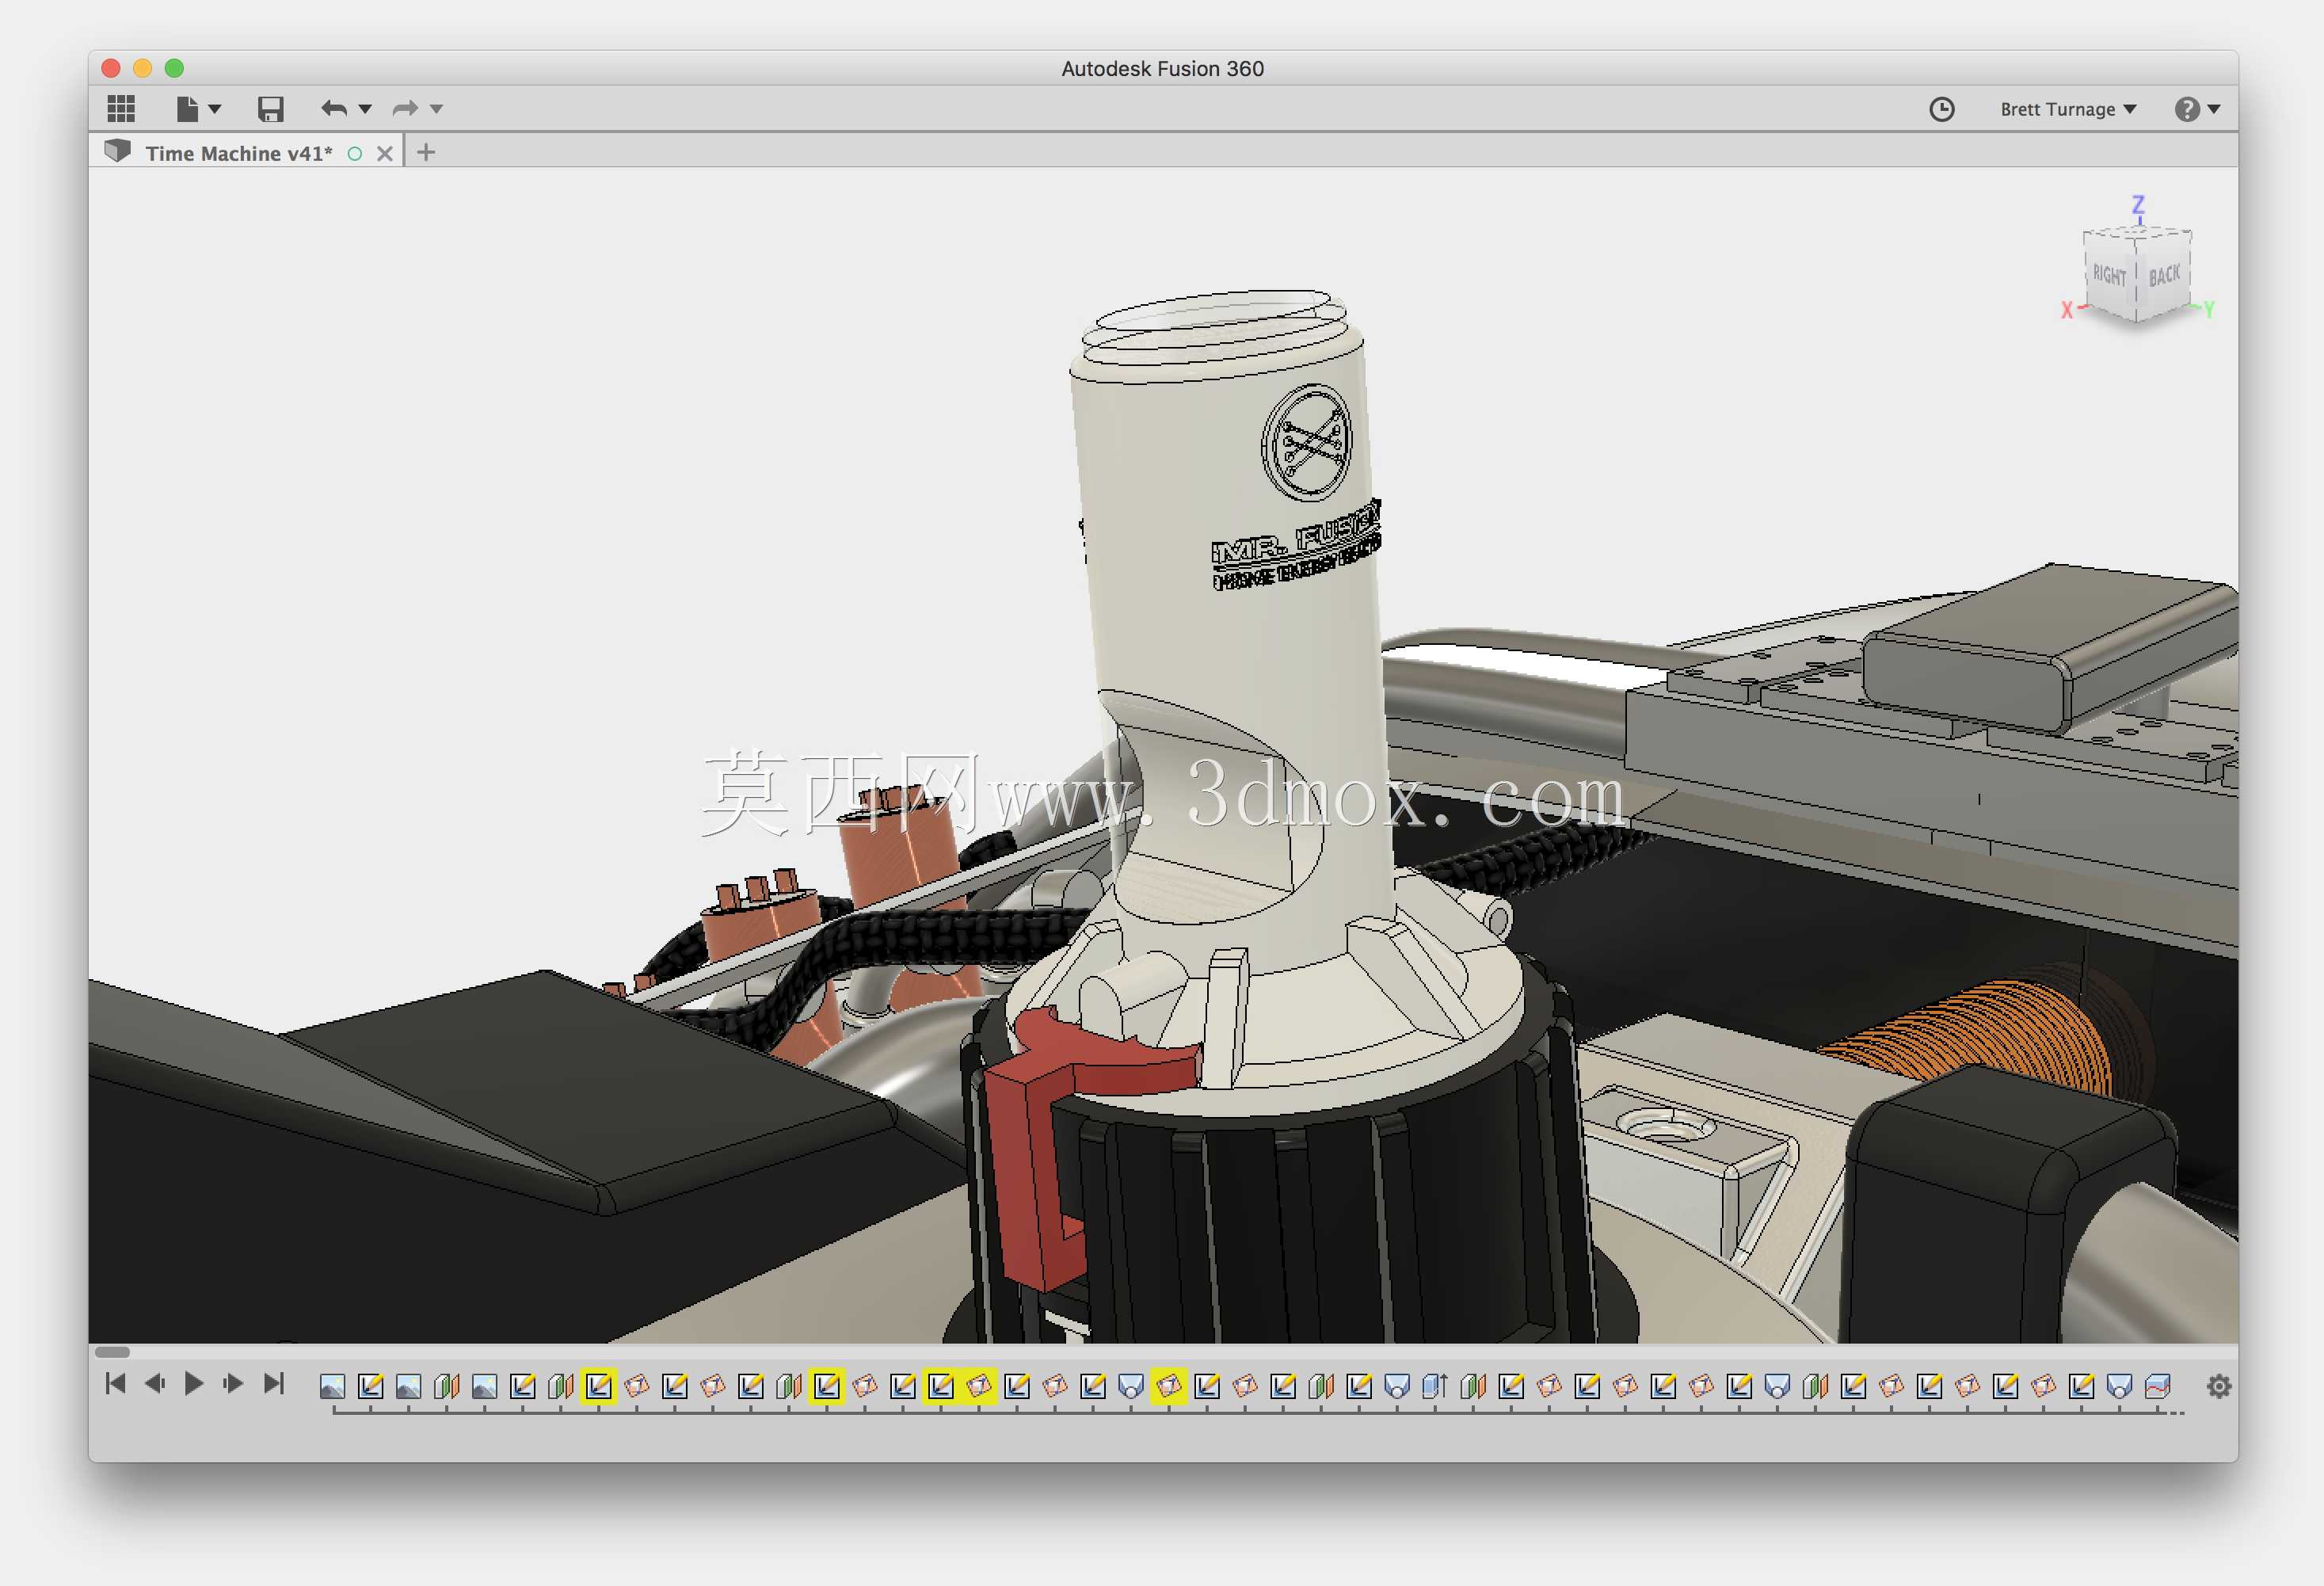Select the Time Machine v41* tab
The width and height of the screenshot is (2324, 1586).
(239, 153)
